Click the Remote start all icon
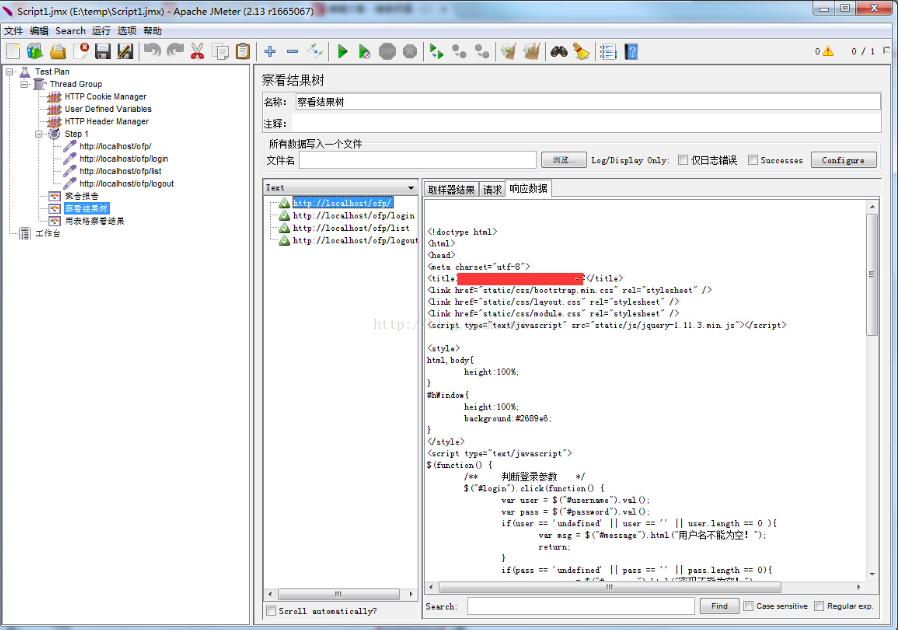Viewport: 899px width, 630px height. pyautogui.click(x=436, y=52)
